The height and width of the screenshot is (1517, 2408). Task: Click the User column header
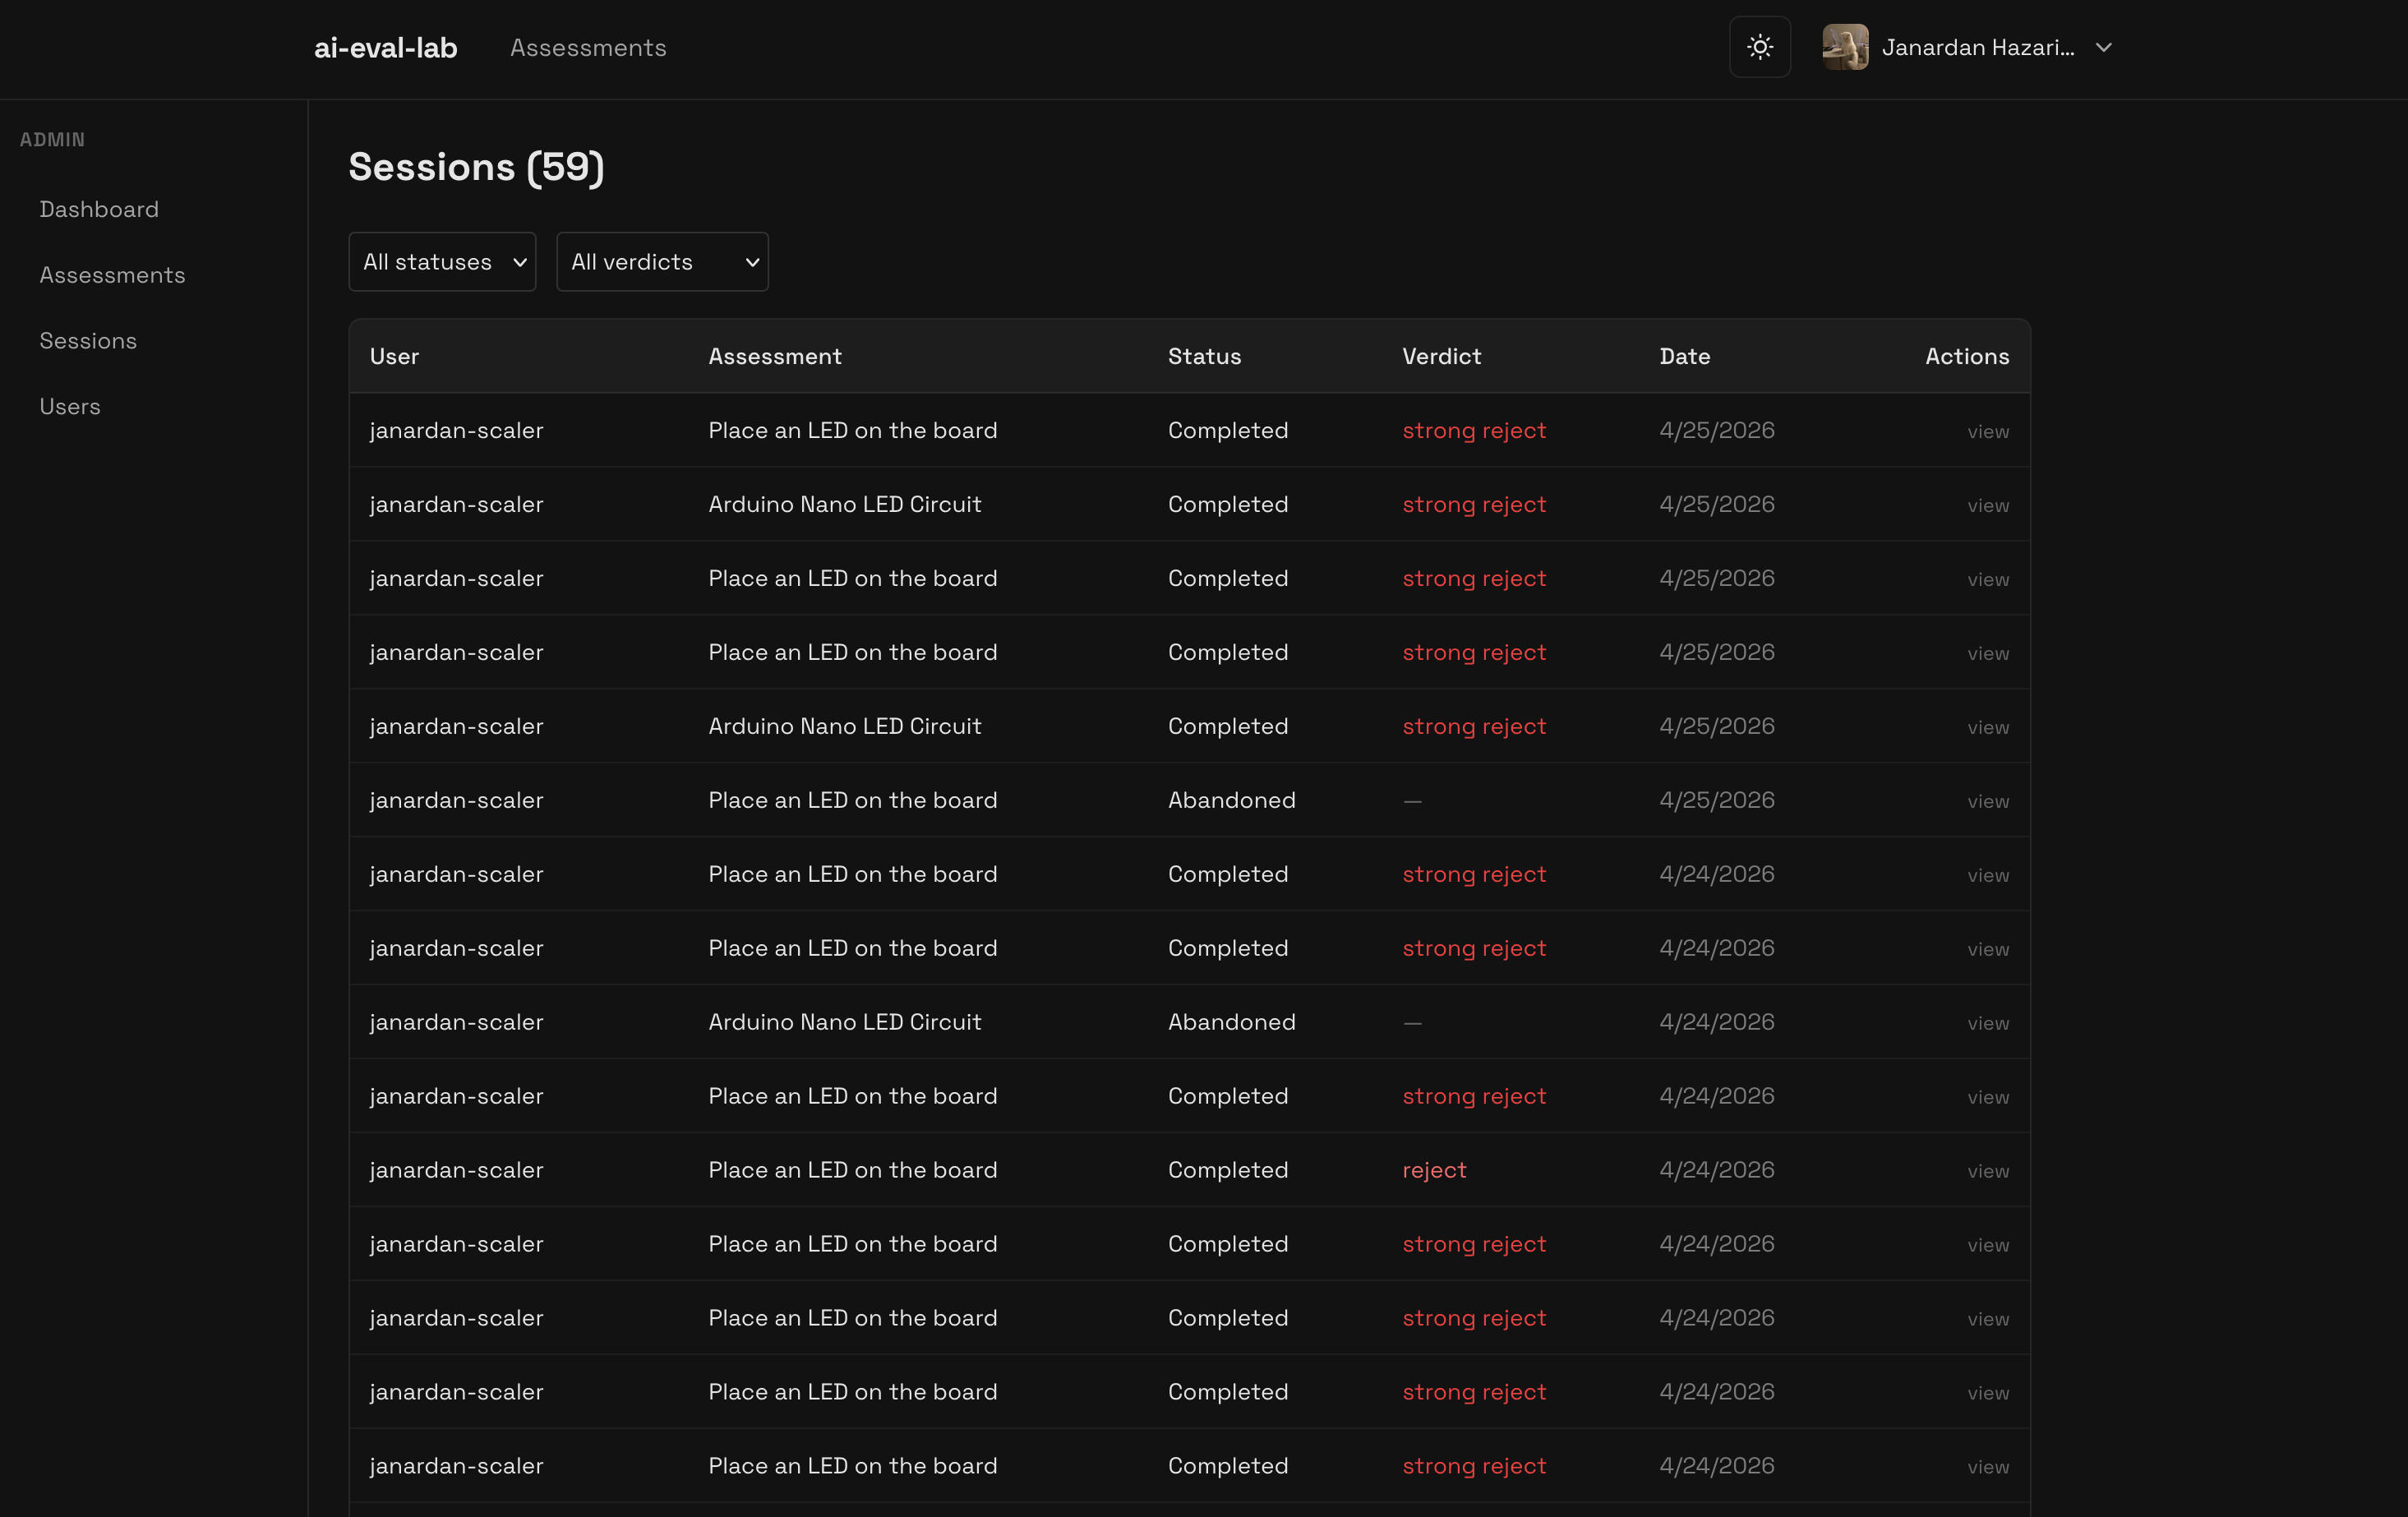point(394,356)
